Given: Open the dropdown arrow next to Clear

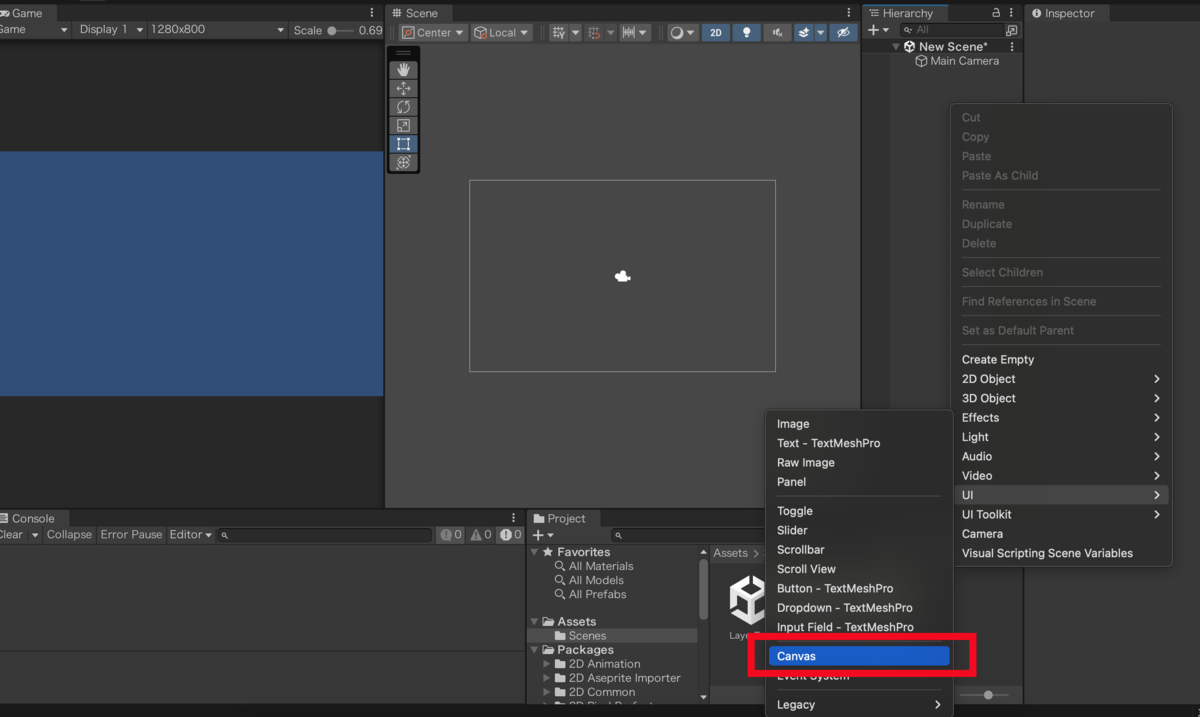Looking at the screenshot, I should coord(35,535).
